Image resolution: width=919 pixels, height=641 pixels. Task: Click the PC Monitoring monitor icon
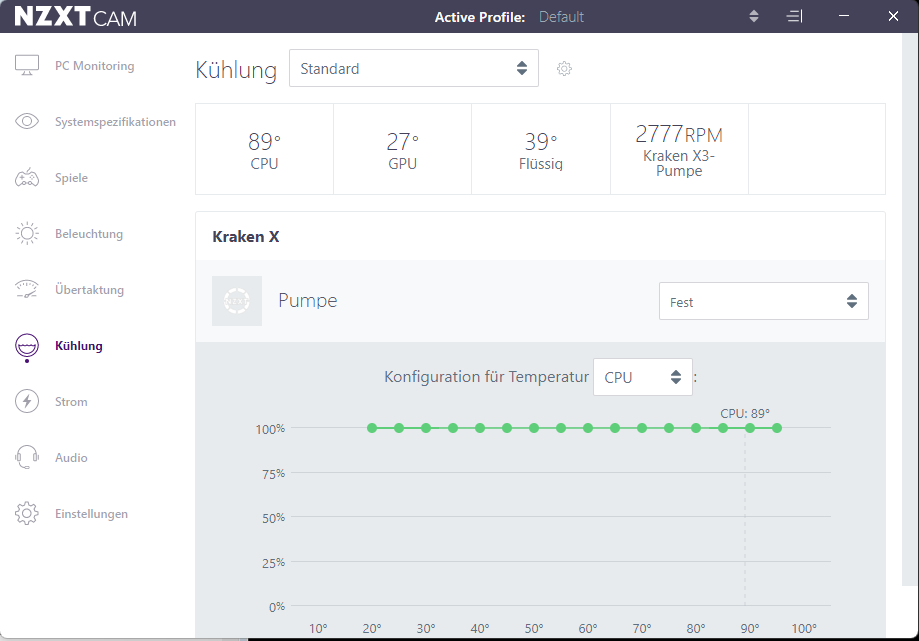tap(27, 66)
